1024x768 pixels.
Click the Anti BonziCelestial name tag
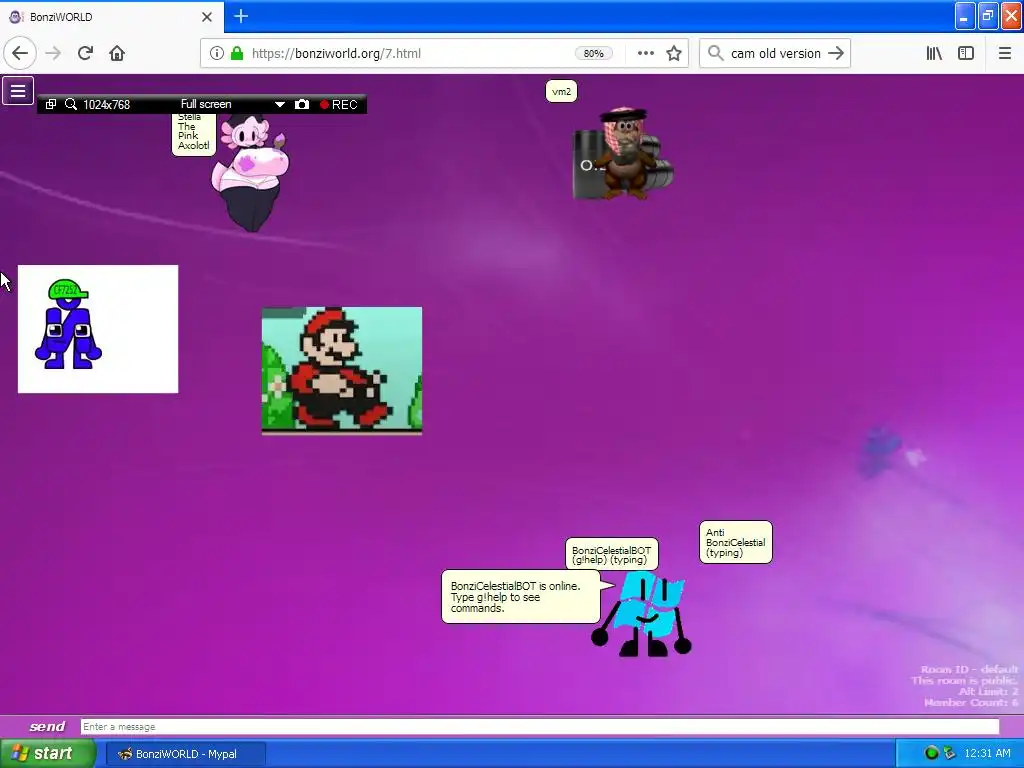pos(735,542)
